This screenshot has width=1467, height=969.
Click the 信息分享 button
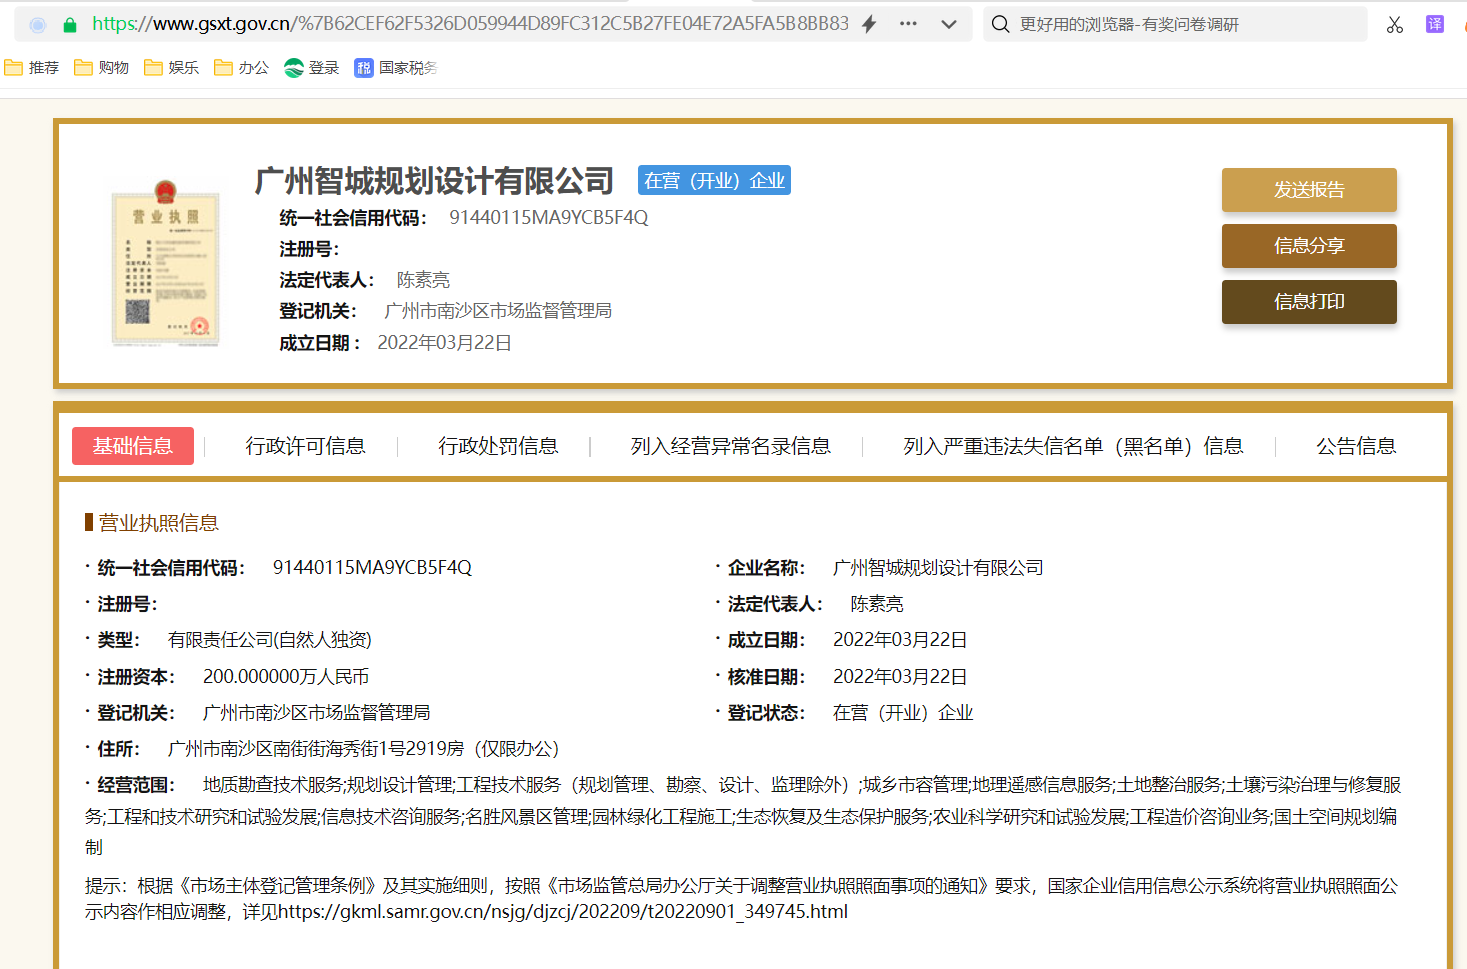1308,245
